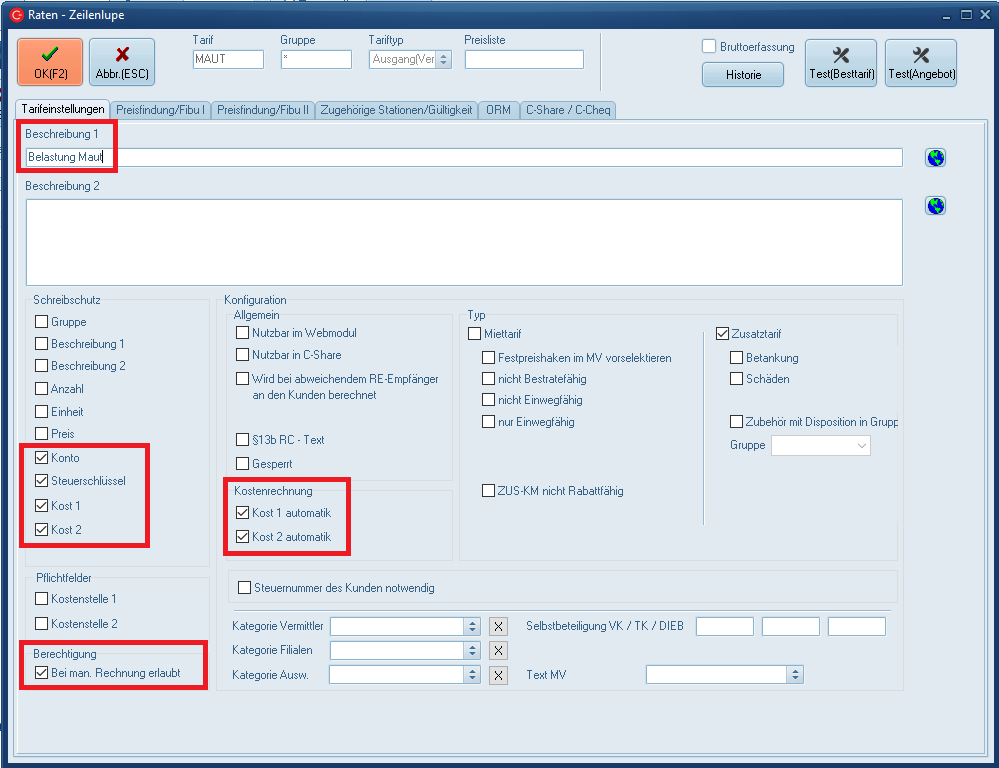Toggle the Kost 1 automatik checkbox
Viewport: 999px width, 768px height.
point(243,513)
